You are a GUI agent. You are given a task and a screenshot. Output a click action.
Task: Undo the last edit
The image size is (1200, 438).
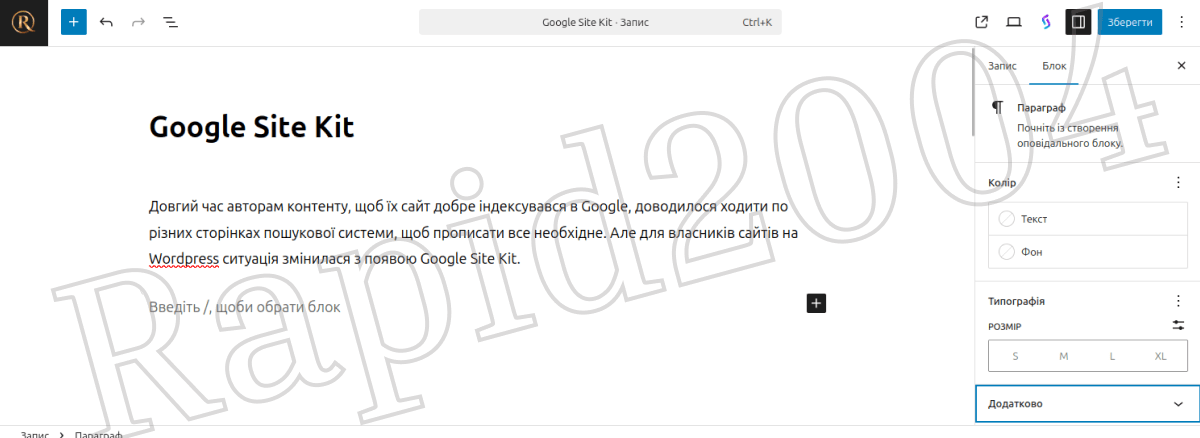coord(107,22)
